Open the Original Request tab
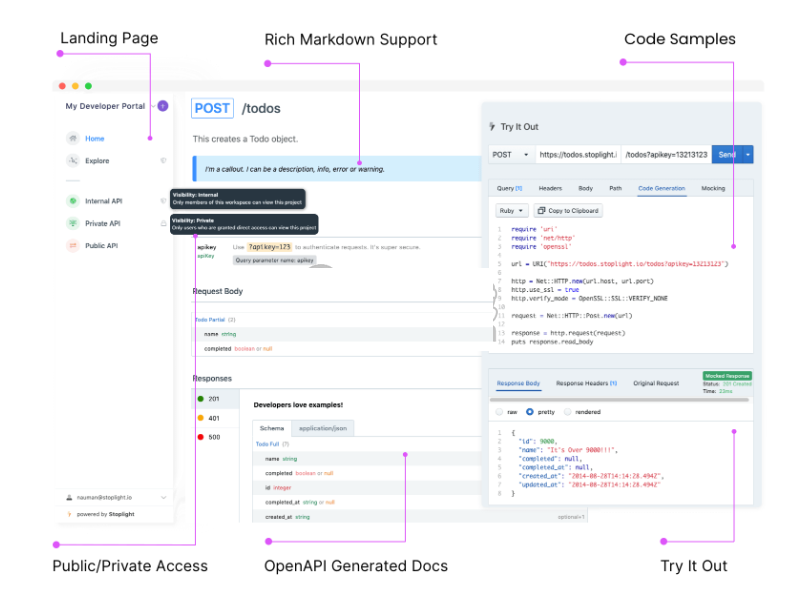Viewport: 786px width, 612px height. 656,383
